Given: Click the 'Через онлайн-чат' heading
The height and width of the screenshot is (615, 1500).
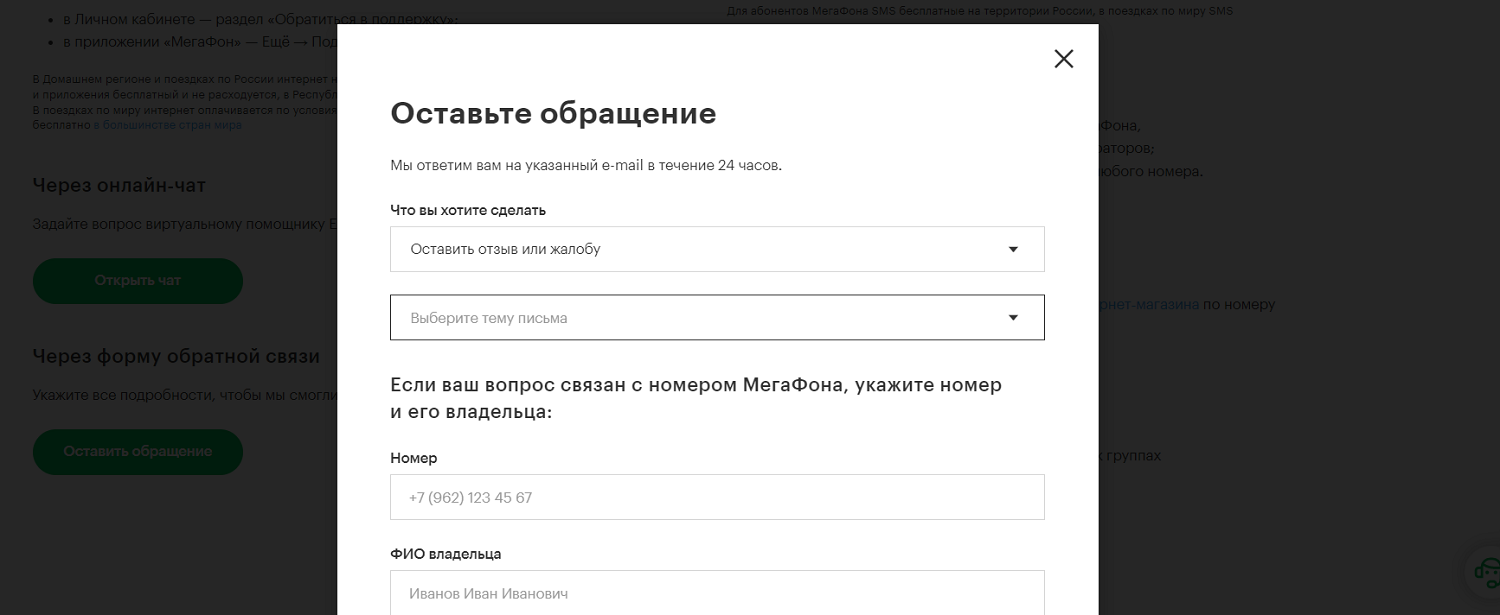Looking at the screenshot, I should click(119, 185).
